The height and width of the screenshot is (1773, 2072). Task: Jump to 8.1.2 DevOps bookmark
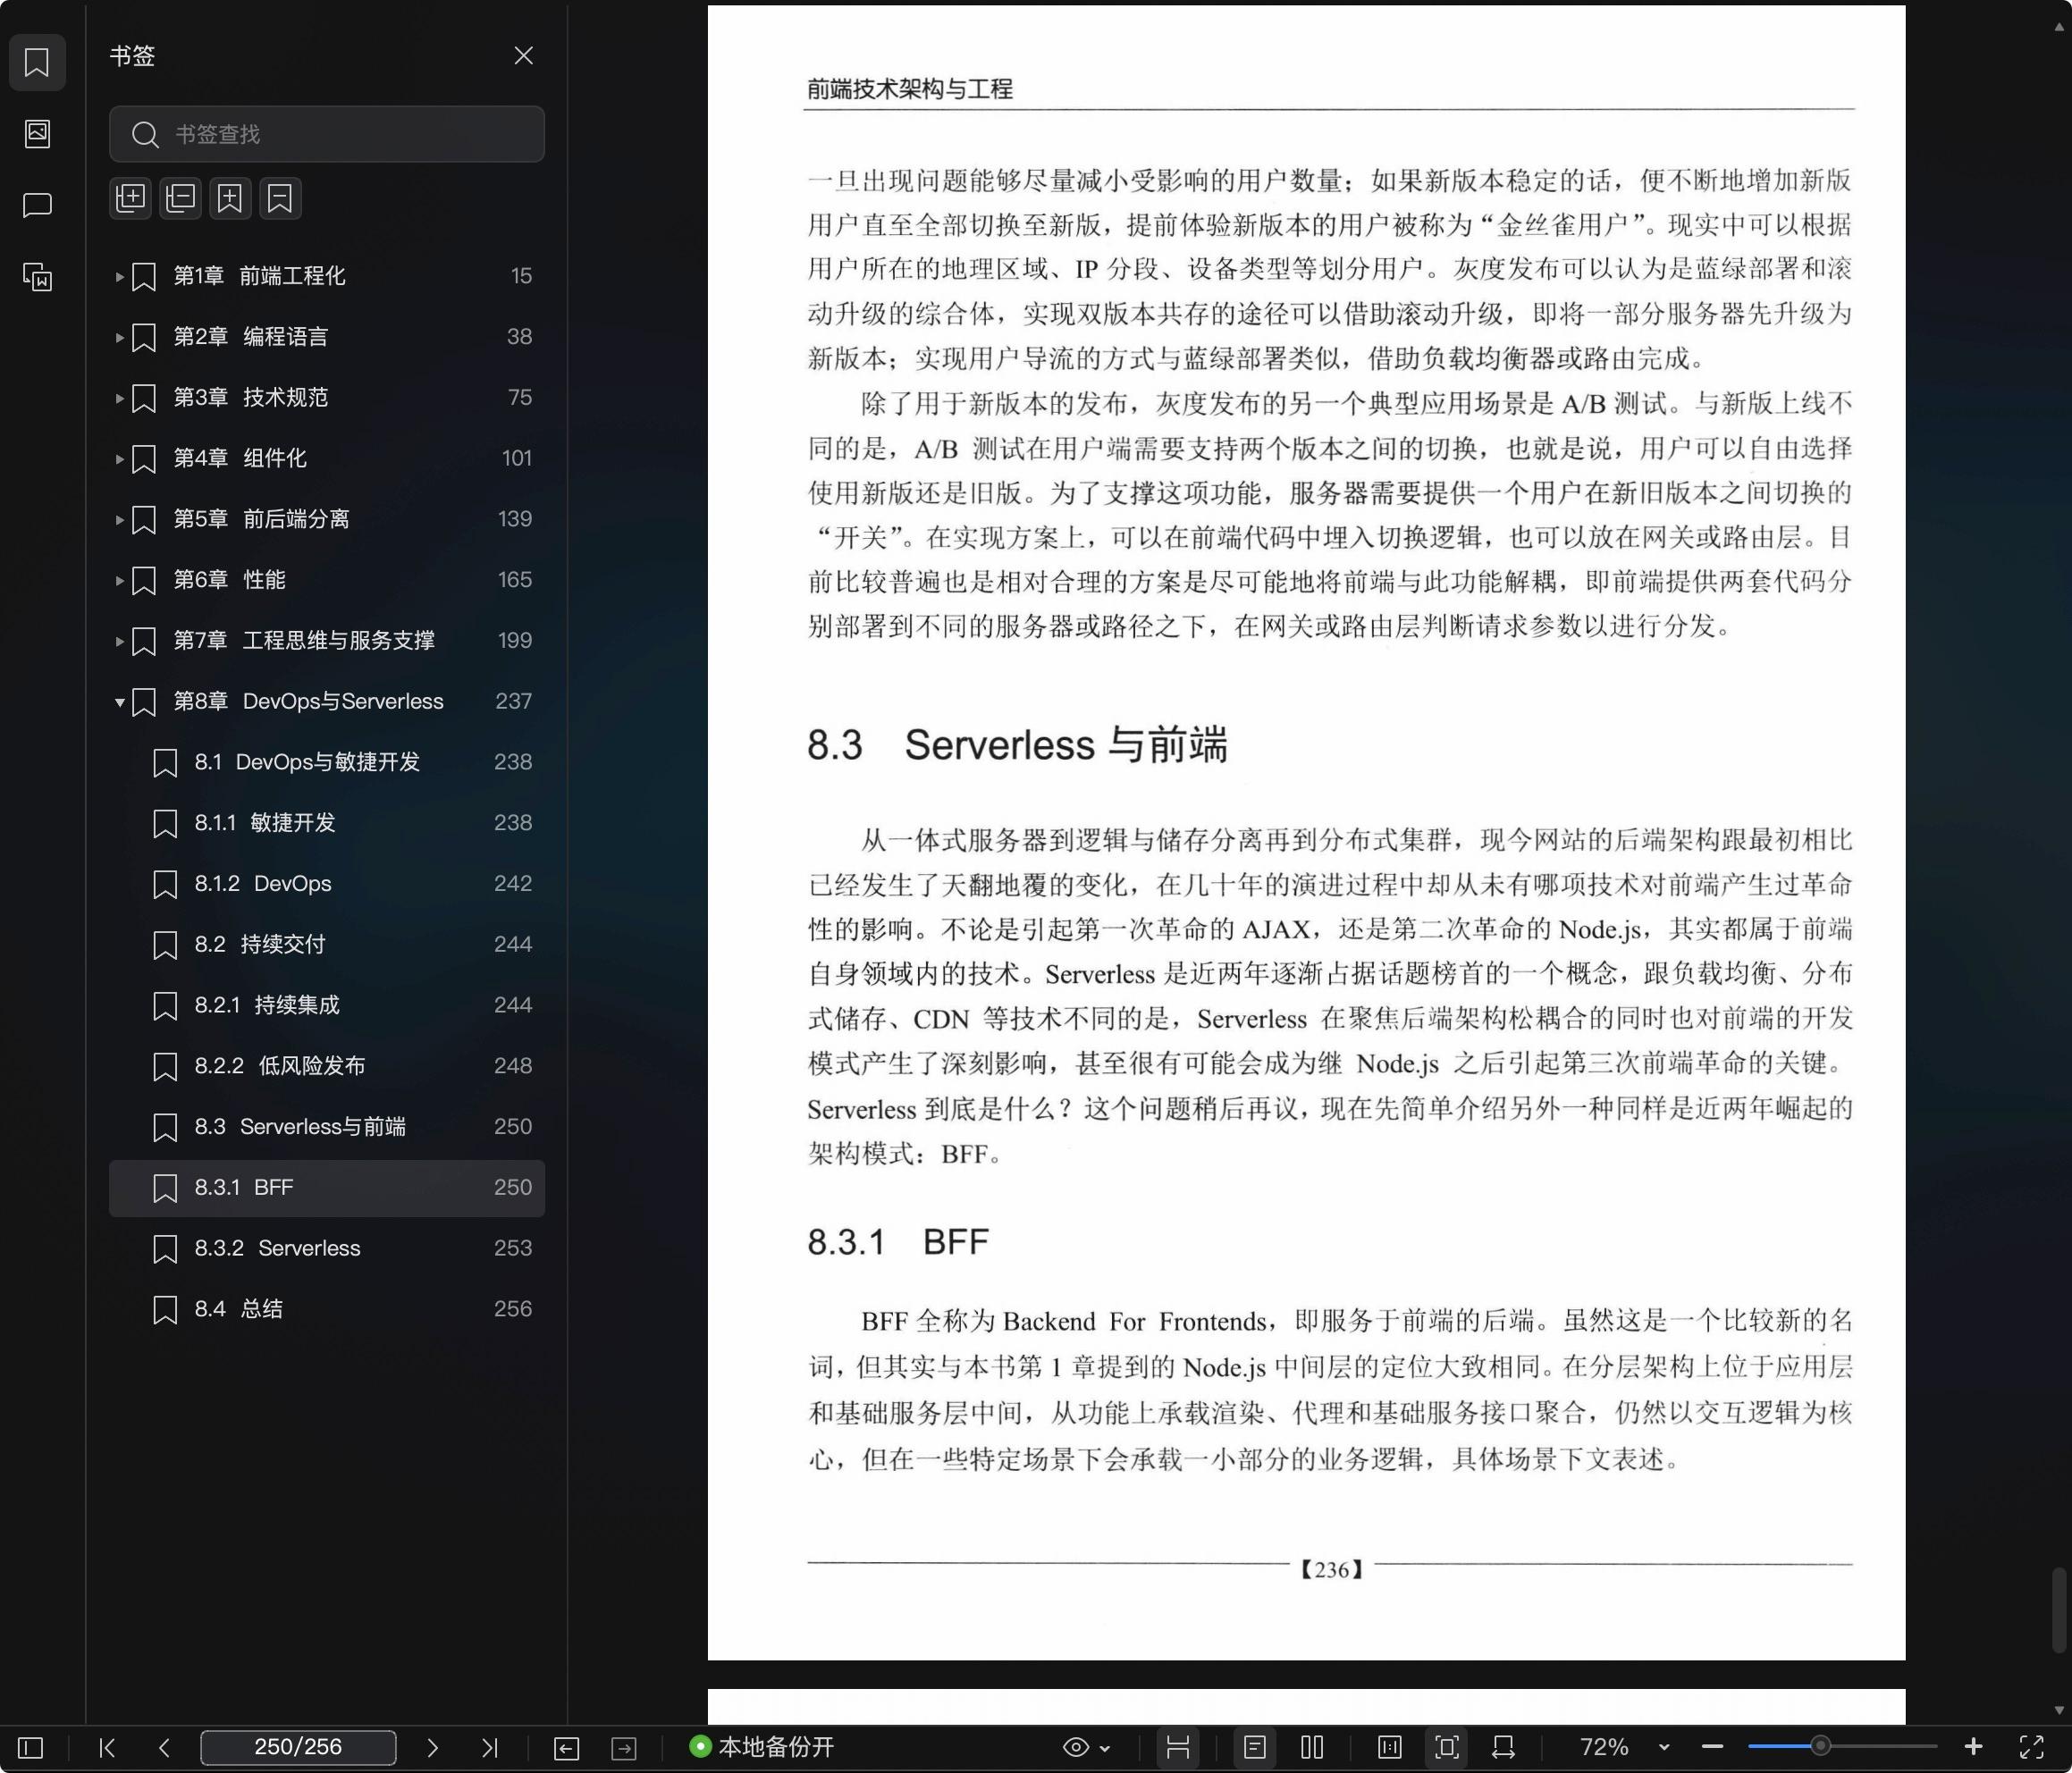coord(327,884)
